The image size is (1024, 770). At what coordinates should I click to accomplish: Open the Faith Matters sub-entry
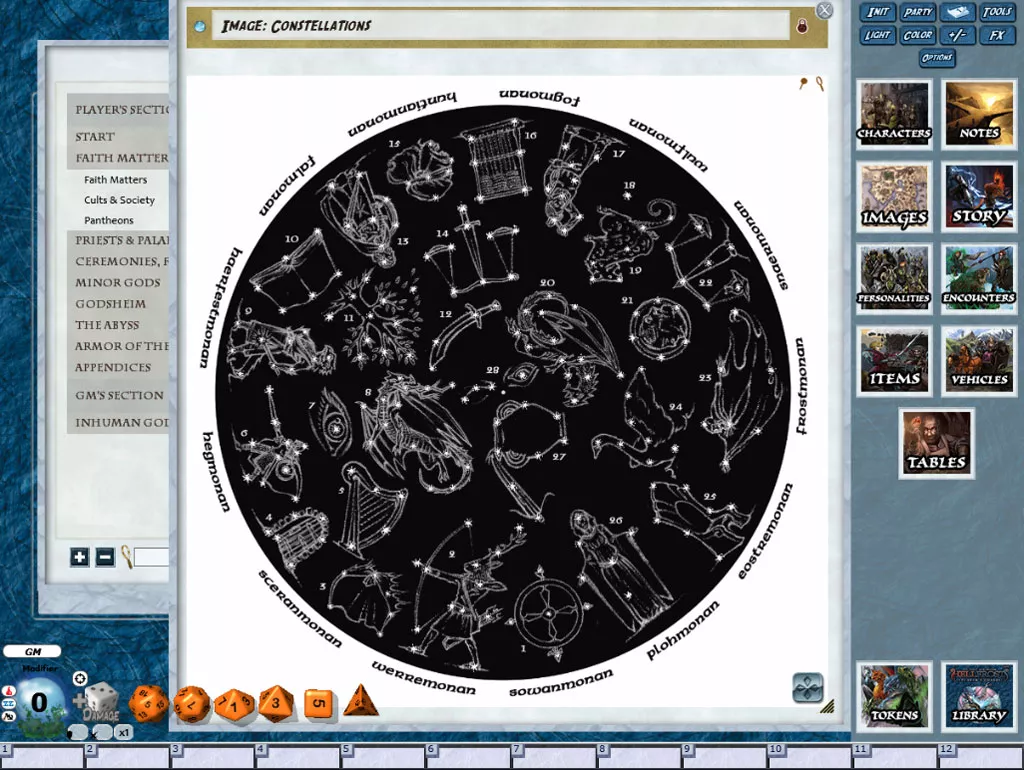click(116, 180)
